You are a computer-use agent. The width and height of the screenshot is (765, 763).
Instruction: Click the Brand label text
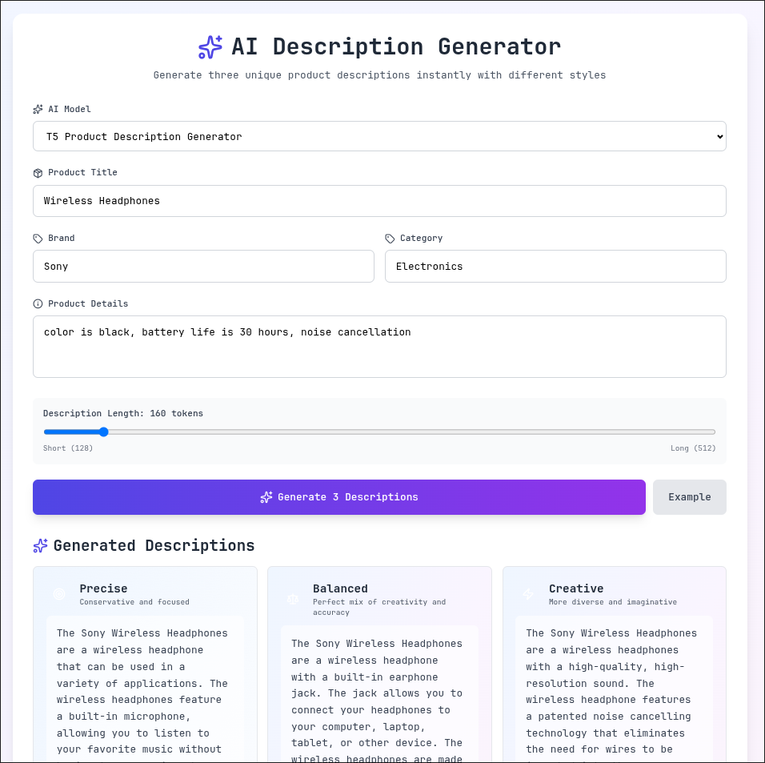tap(61, 239)
